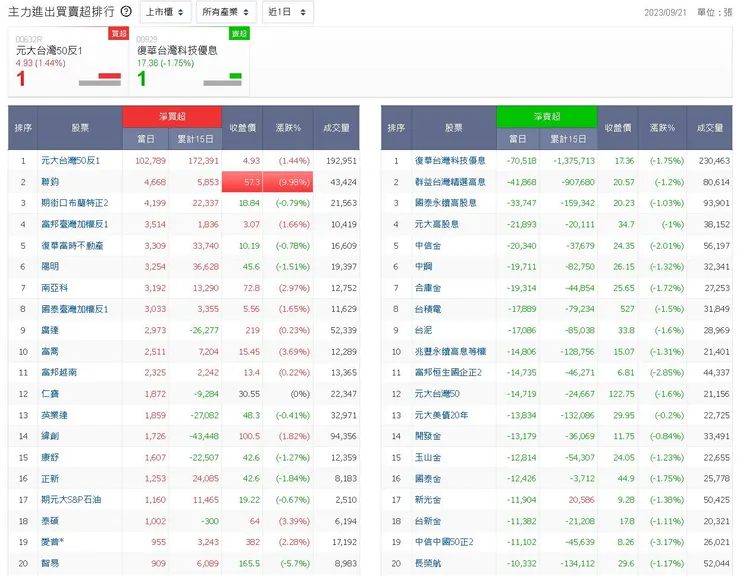Click 收盤價 header in net buy table
This screenshot has height=576, width=740.
[x=242, y=128]
